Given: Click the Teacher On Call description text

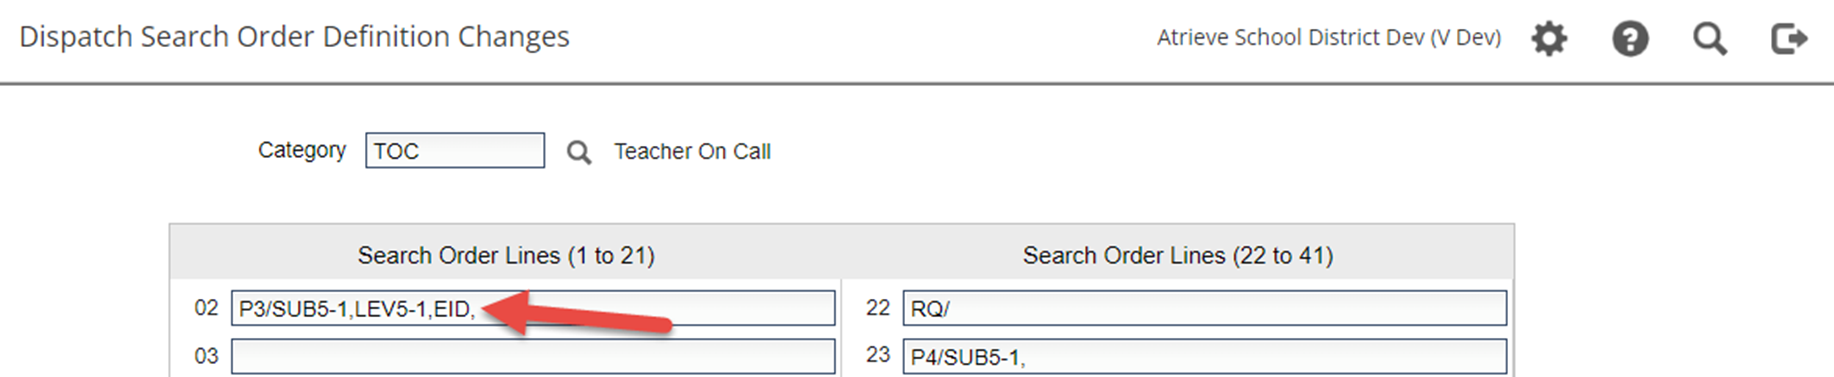Looking at the screenshot, I should tap(692, 151).
